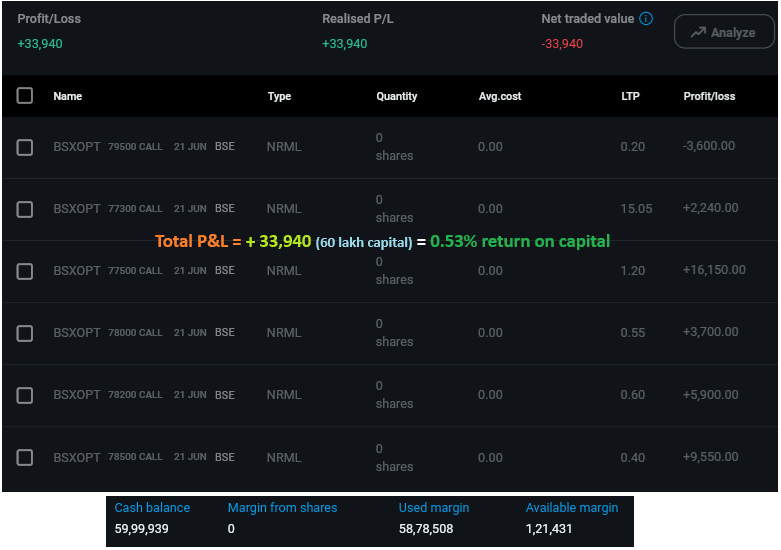Click the Margin from shares label
The image size is (781, 550).
point(282,508)
